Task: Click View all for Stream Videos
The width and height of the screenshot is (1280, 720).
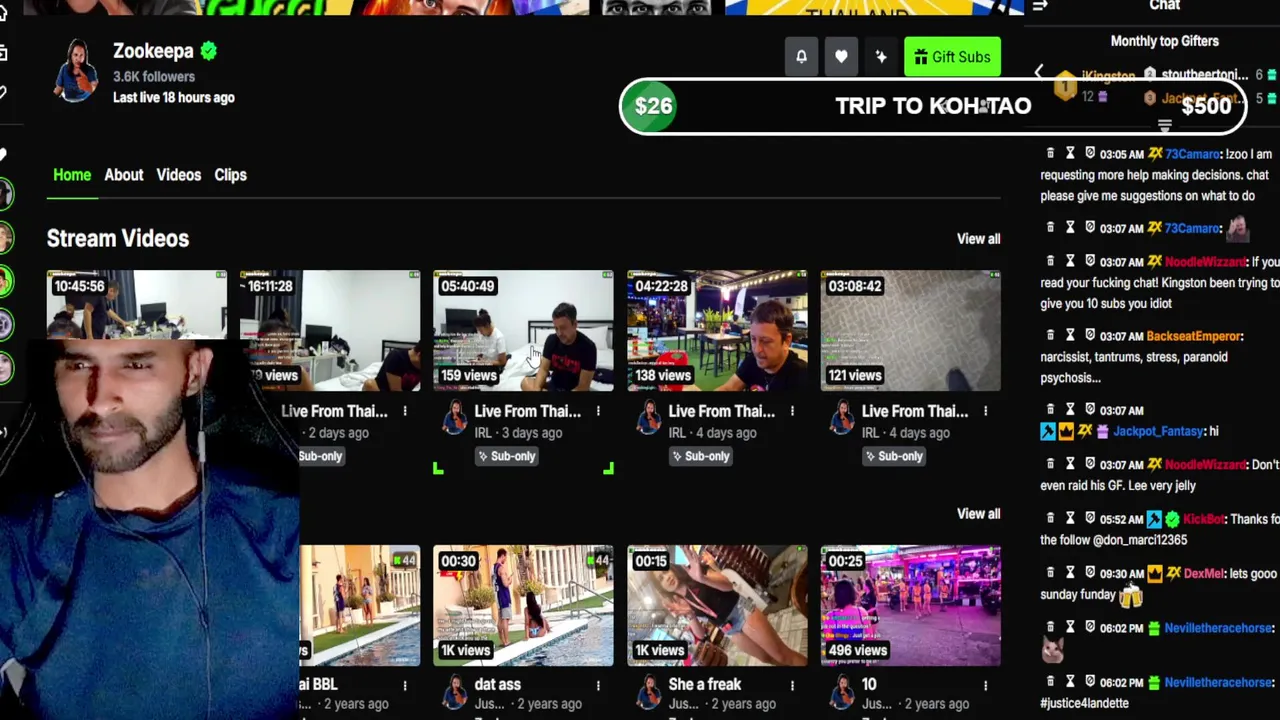Action: pyautogui.click(x=978, y=239)
